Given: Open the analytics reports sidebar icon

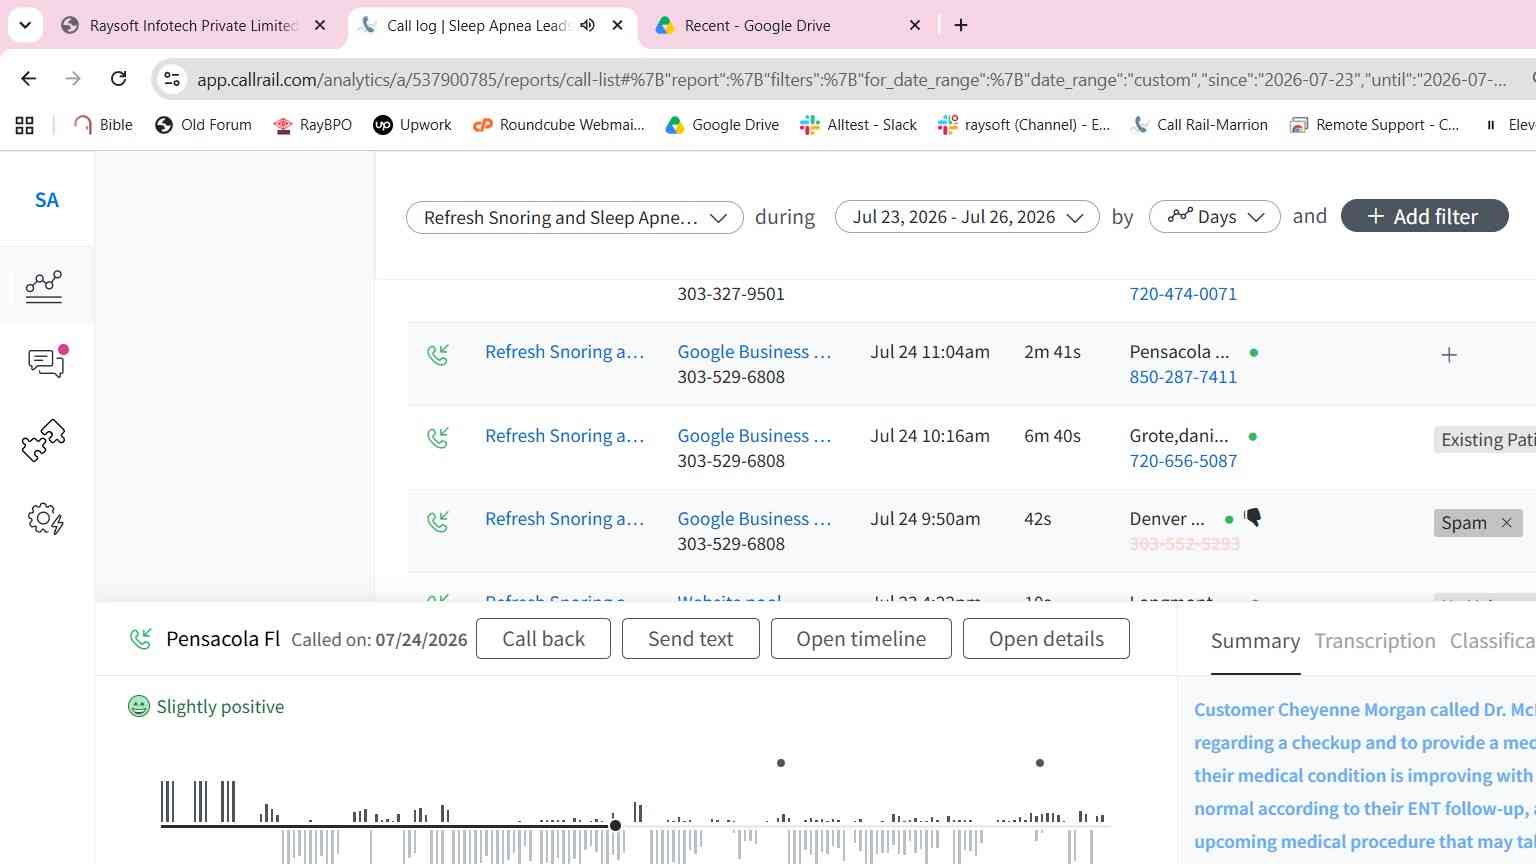Looking at the screenshot, I should [44, 286].
